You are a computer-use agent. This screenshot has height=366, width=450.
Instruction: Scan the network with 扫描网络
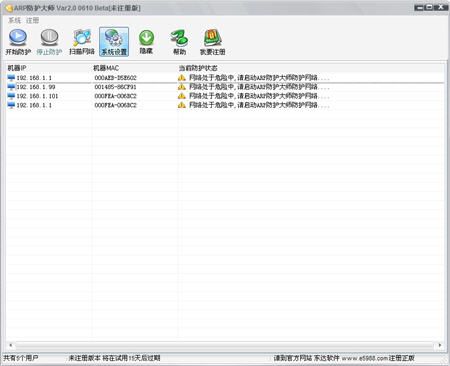(x=82, y=42)
